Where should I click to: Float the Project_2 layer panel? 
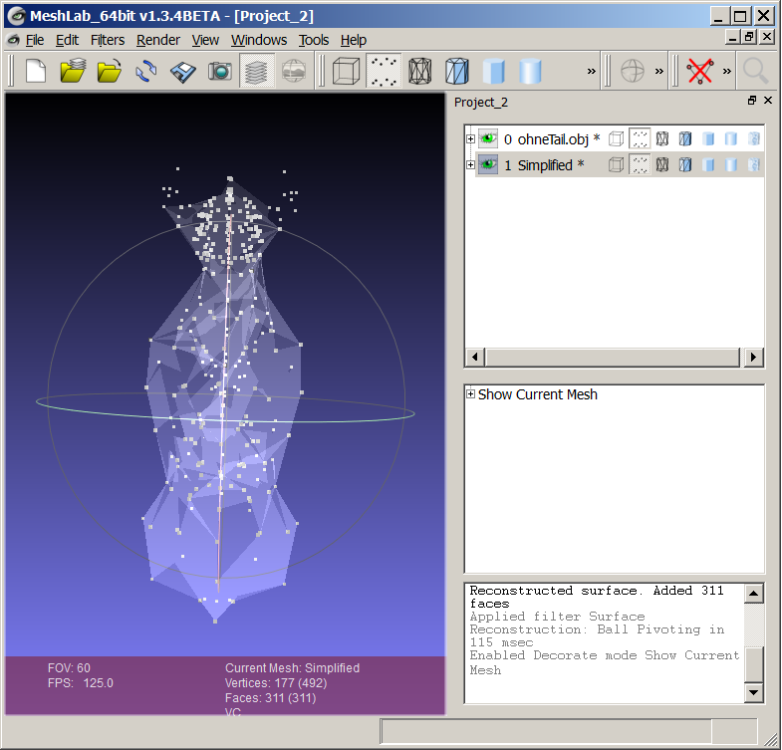pyautogui.click(x=752, y=101)
